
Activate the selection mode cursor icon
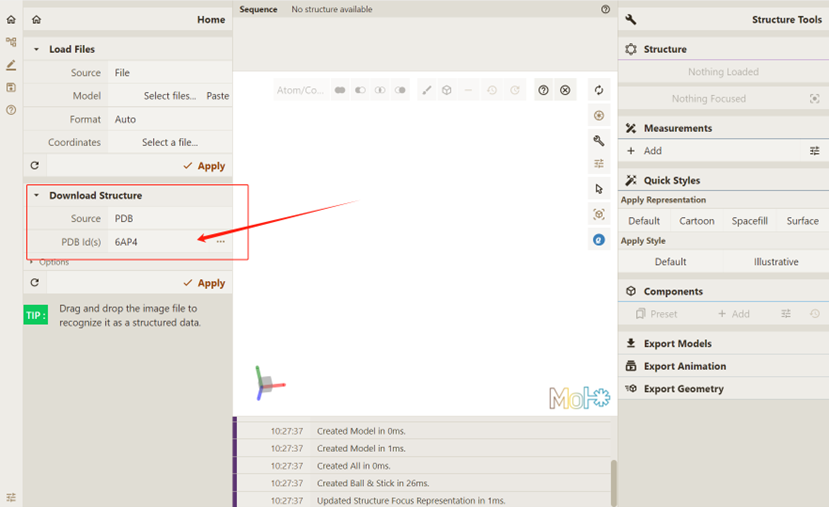599,189
